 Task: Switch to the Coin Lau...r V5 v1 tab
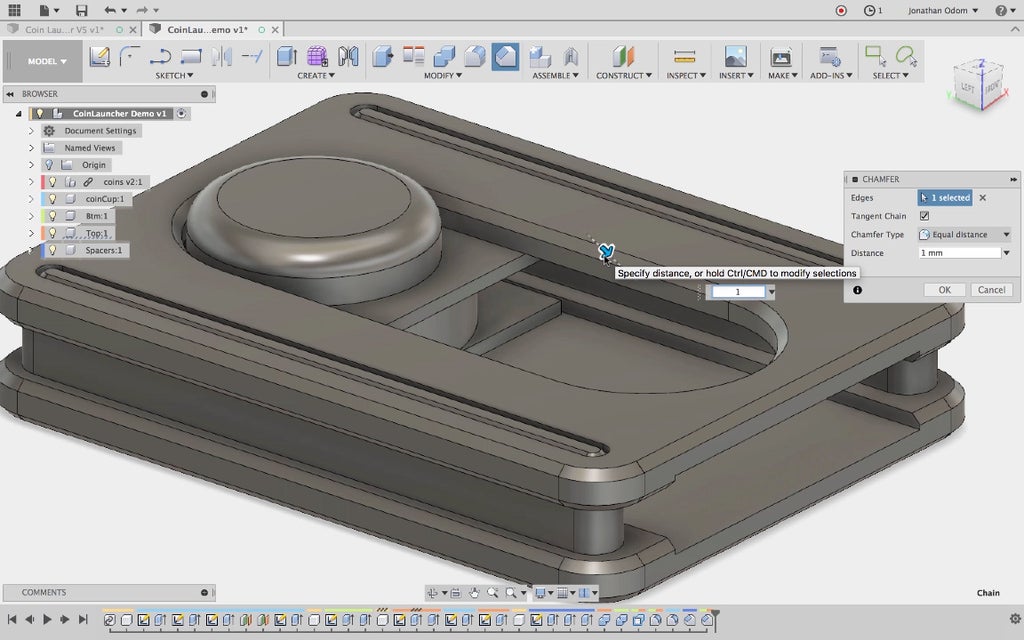64,29
